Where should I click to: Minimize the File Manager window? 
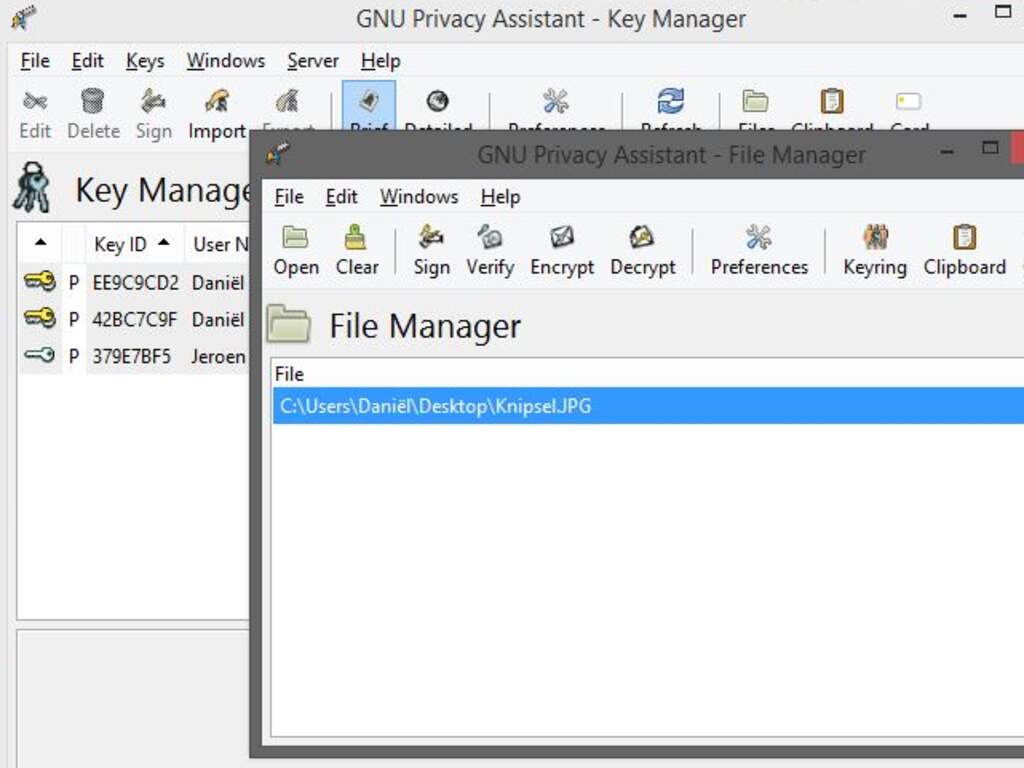[947, 152]
